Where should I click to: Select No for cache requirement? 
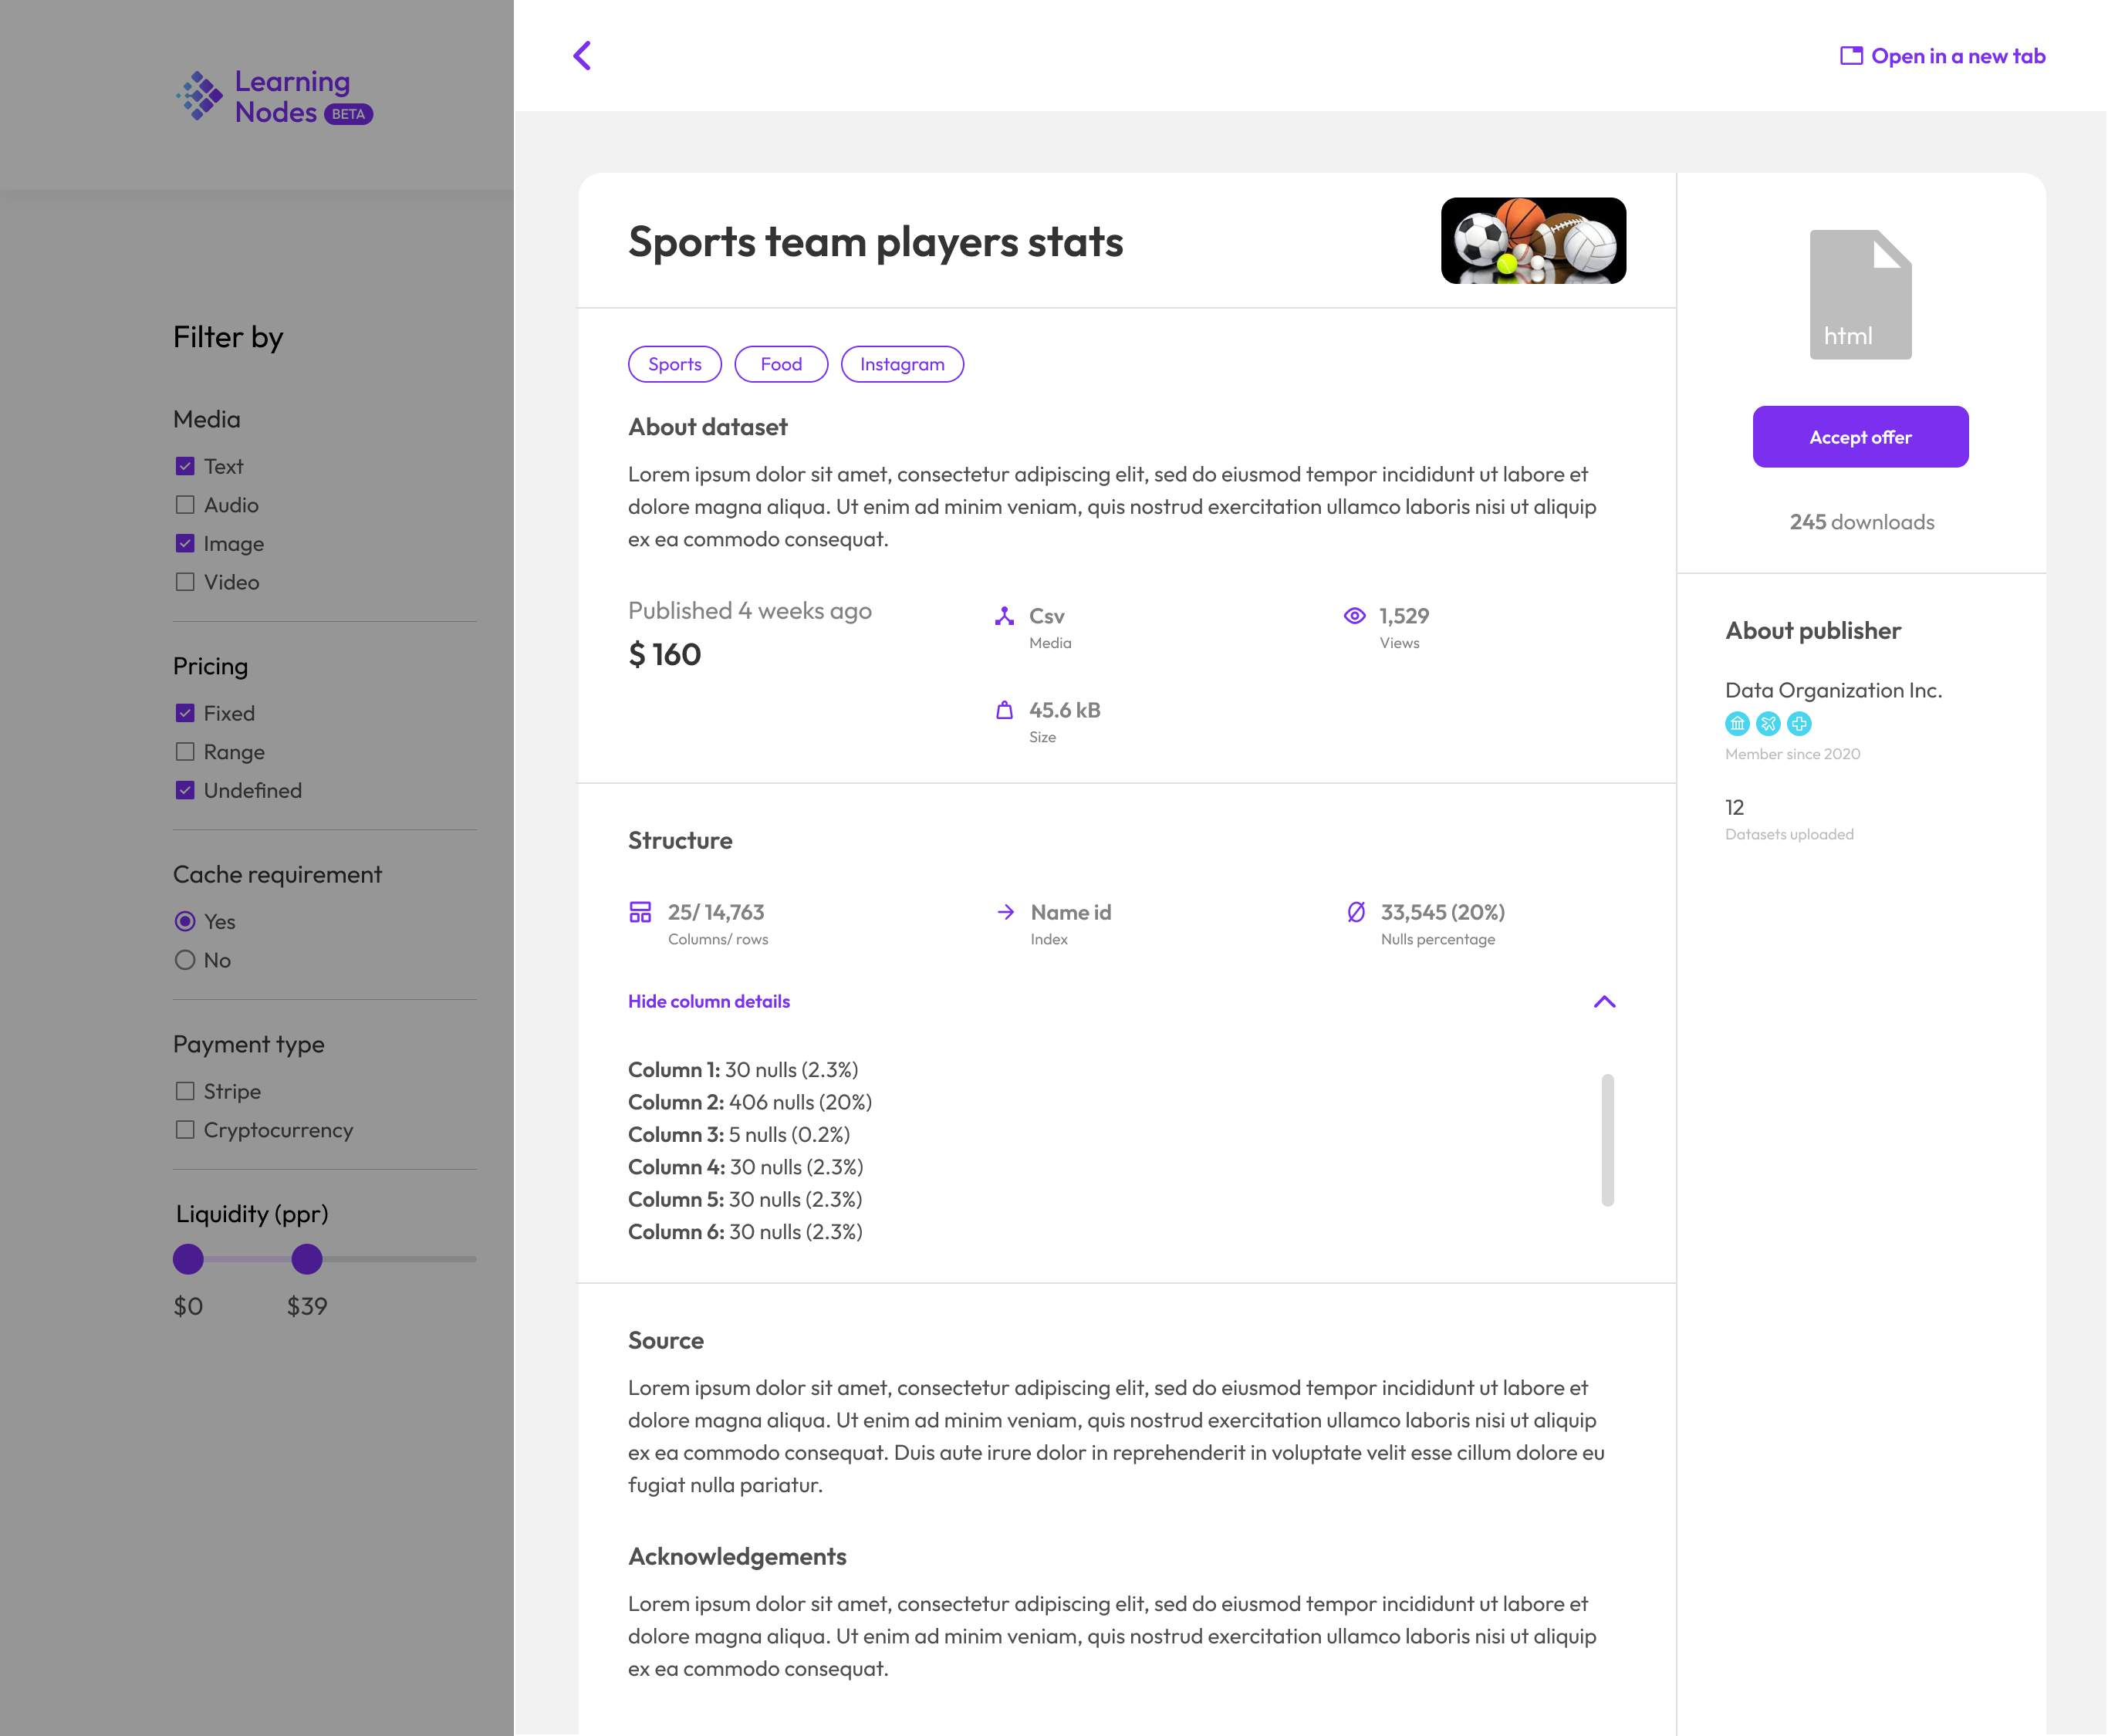coord(185,960)
